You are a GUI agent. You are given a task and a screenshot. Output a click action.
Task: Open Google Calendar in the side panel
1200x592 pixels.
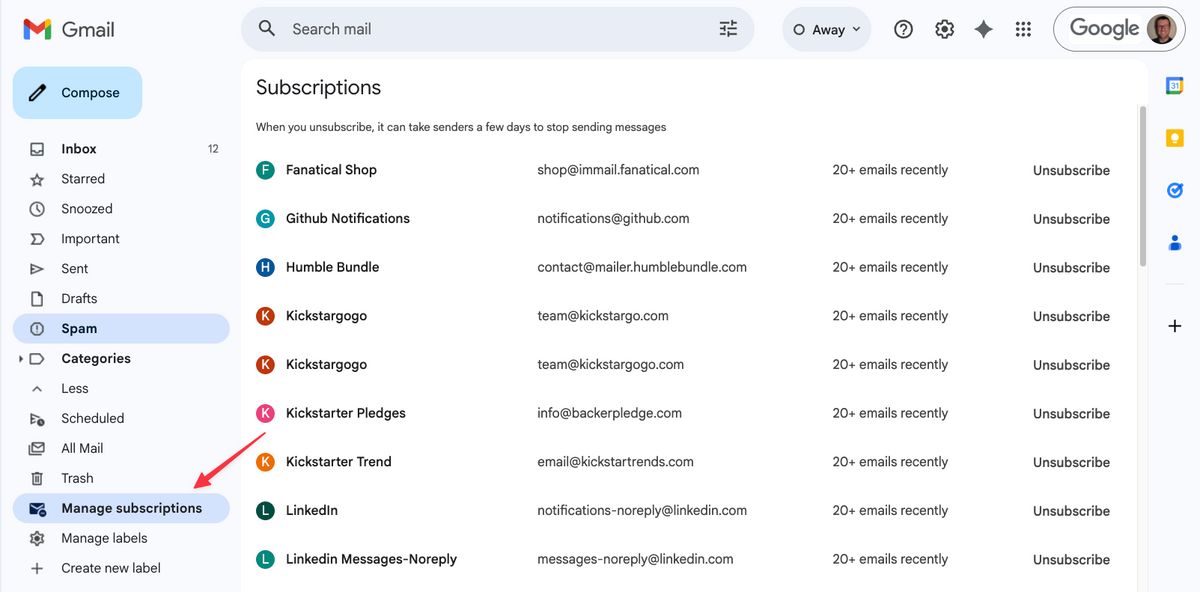[1175, 88]
